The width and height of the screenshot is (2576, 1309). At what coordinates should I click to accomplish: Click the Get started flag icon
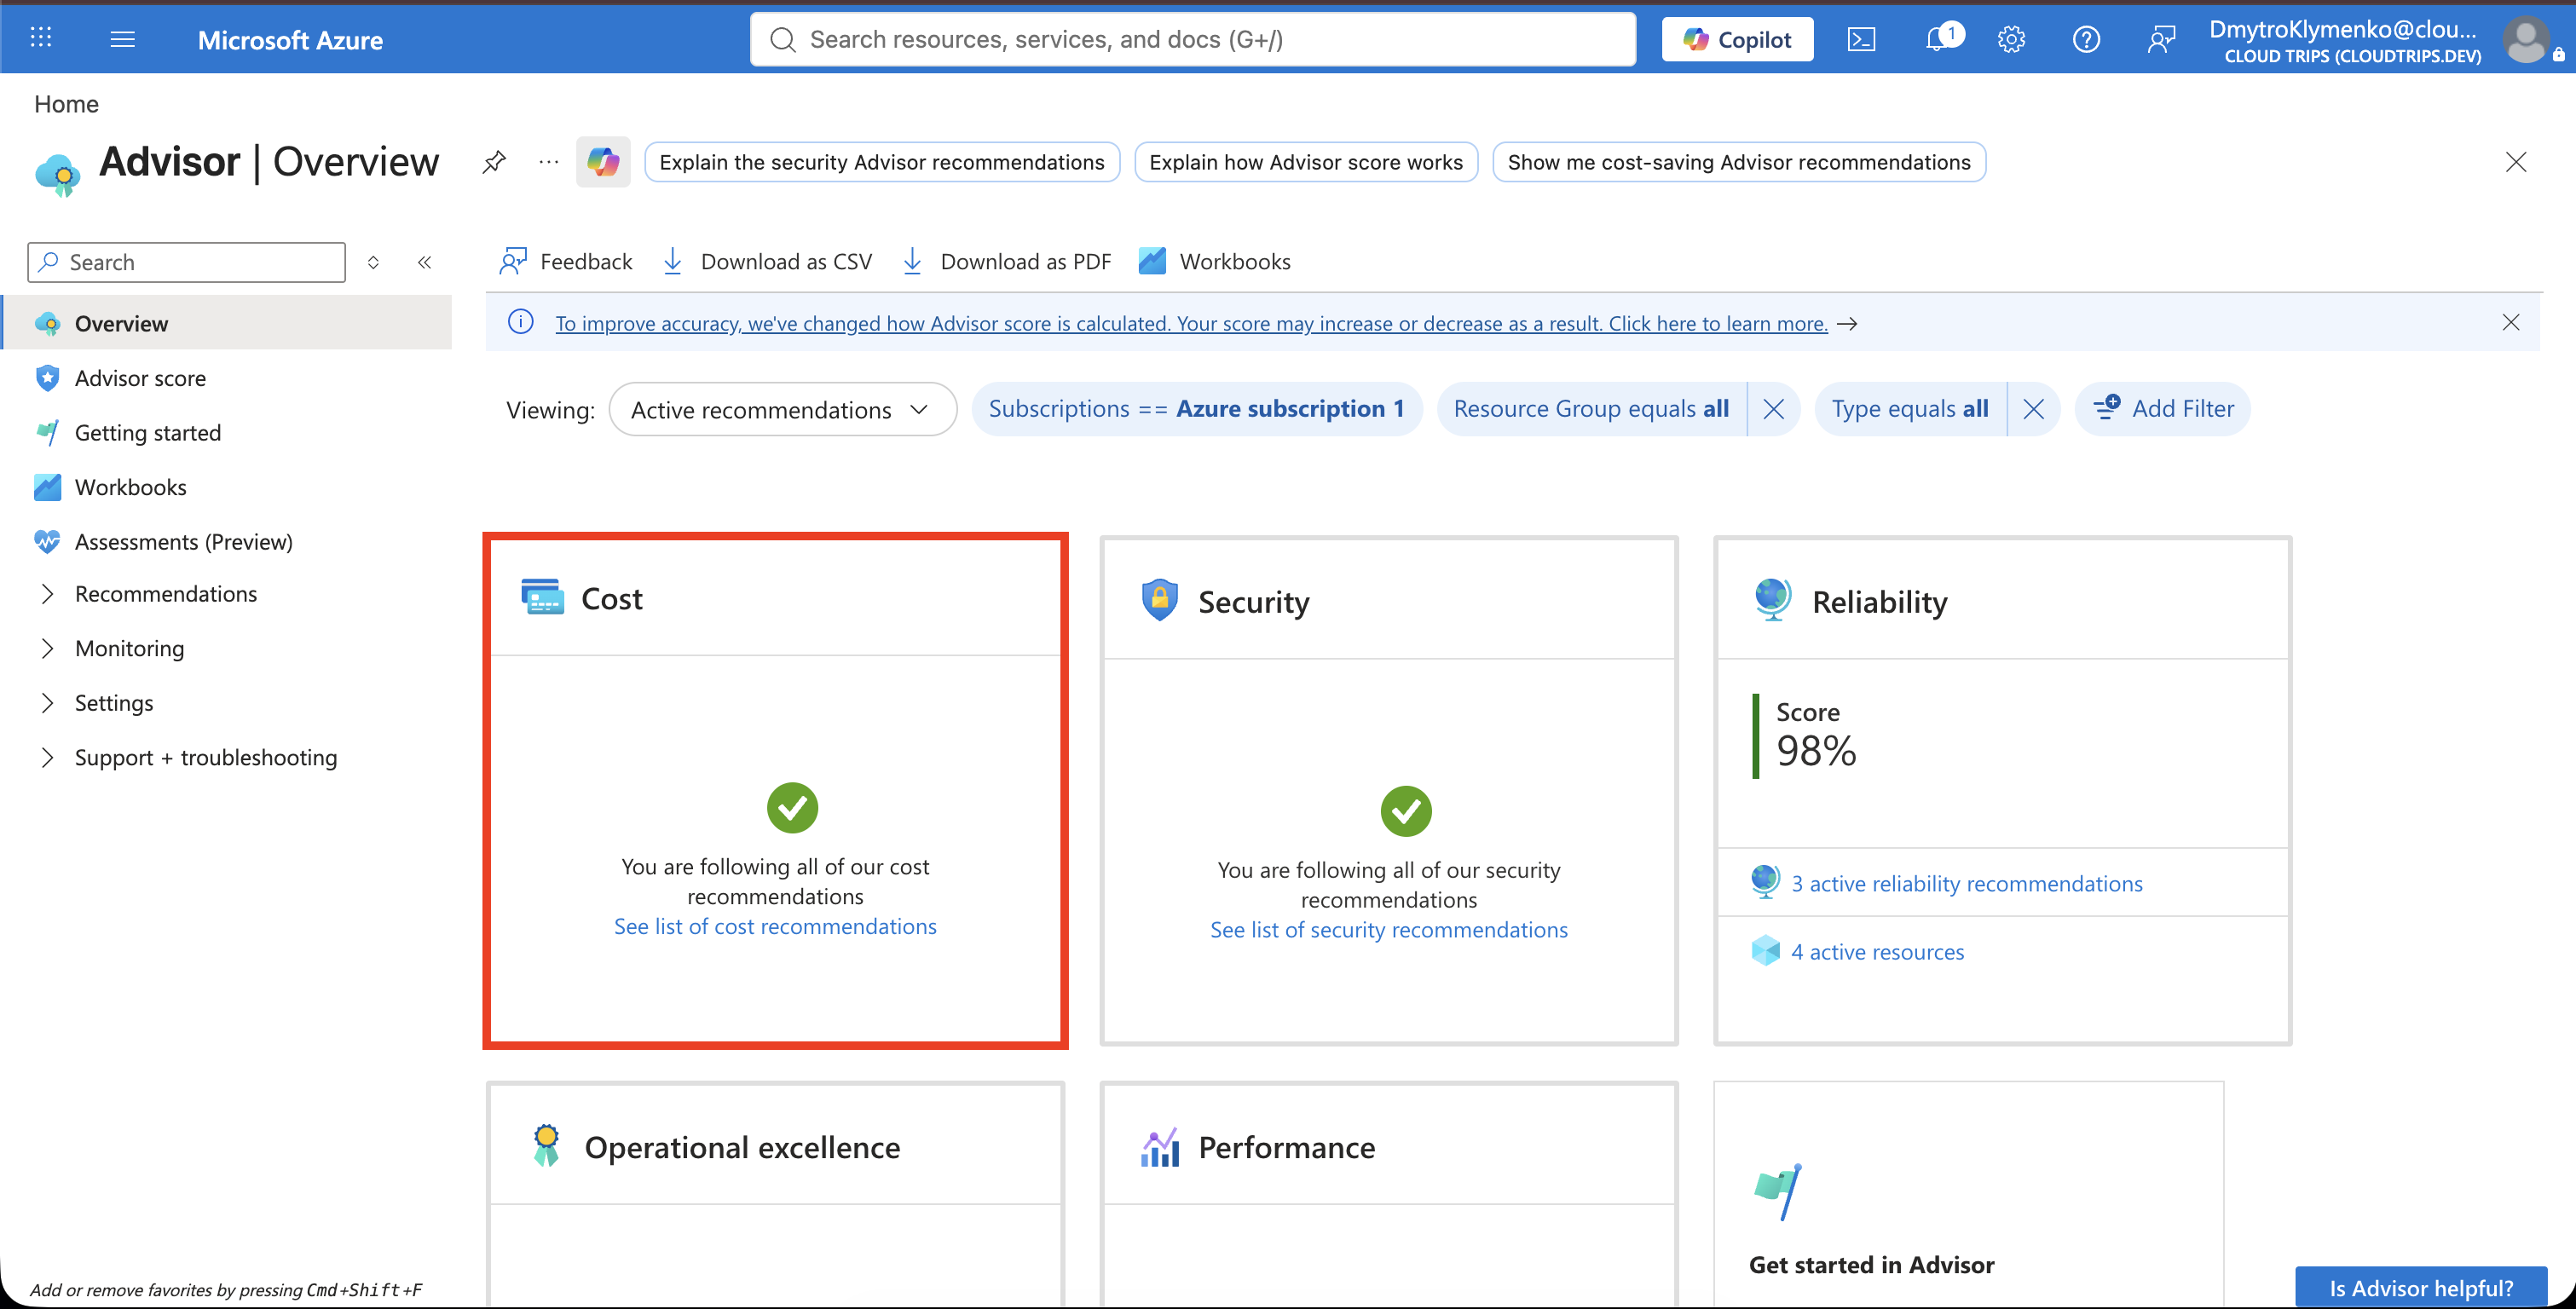pyautogui.click(x=1778, y=1191)
